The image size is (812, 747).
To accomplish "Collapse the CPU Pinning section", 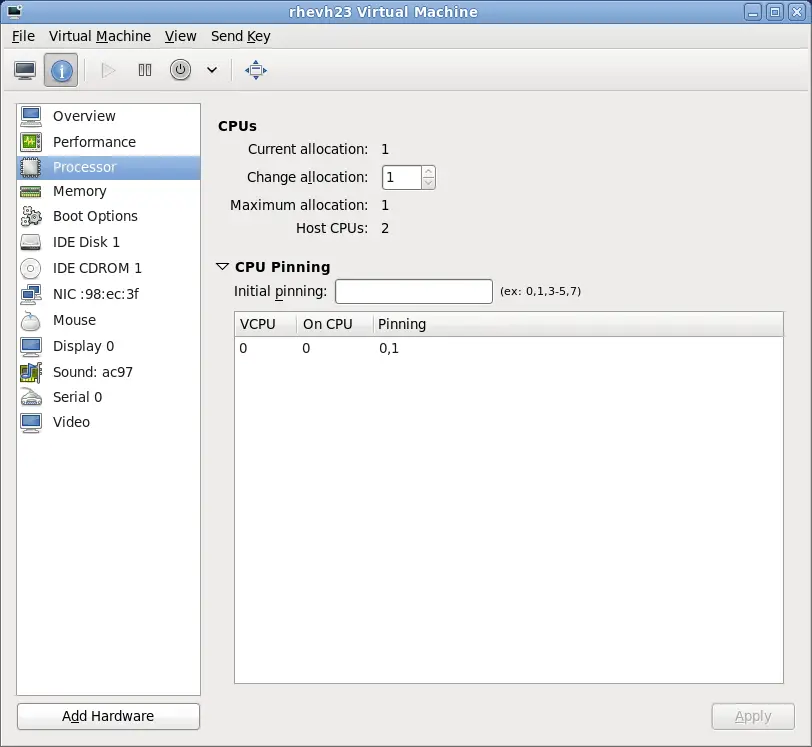I will [223, 267].
